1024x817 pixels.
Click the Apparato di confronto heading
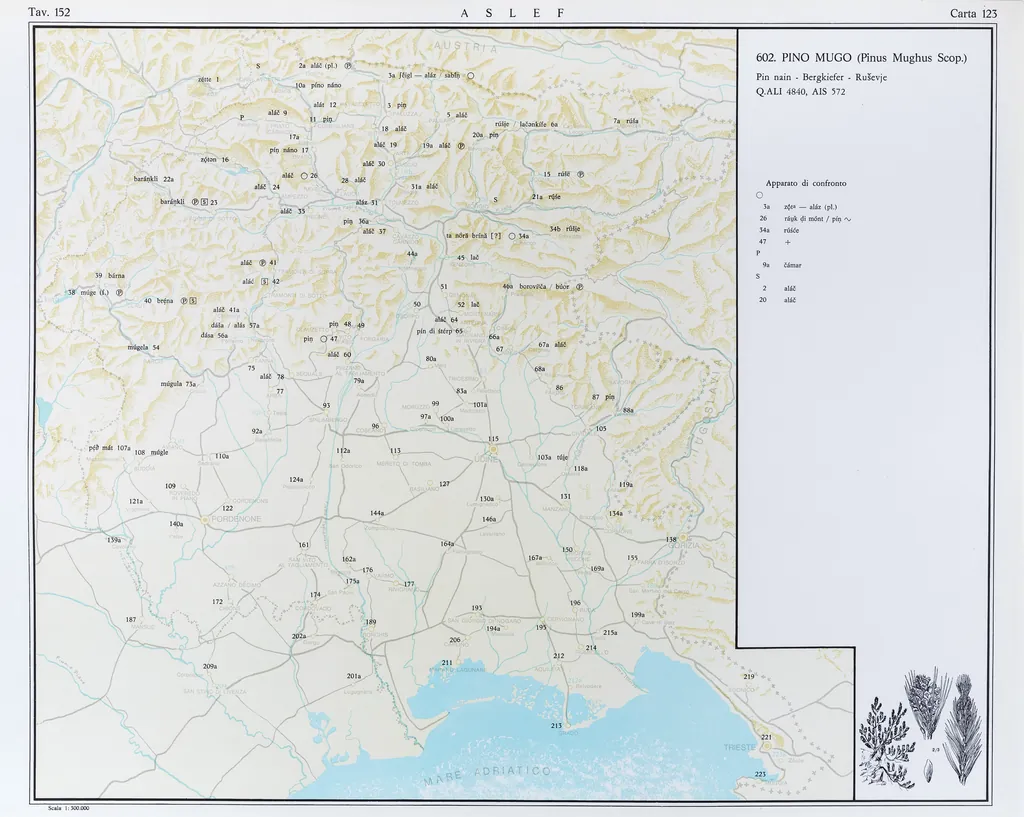[x=805, y=183]
